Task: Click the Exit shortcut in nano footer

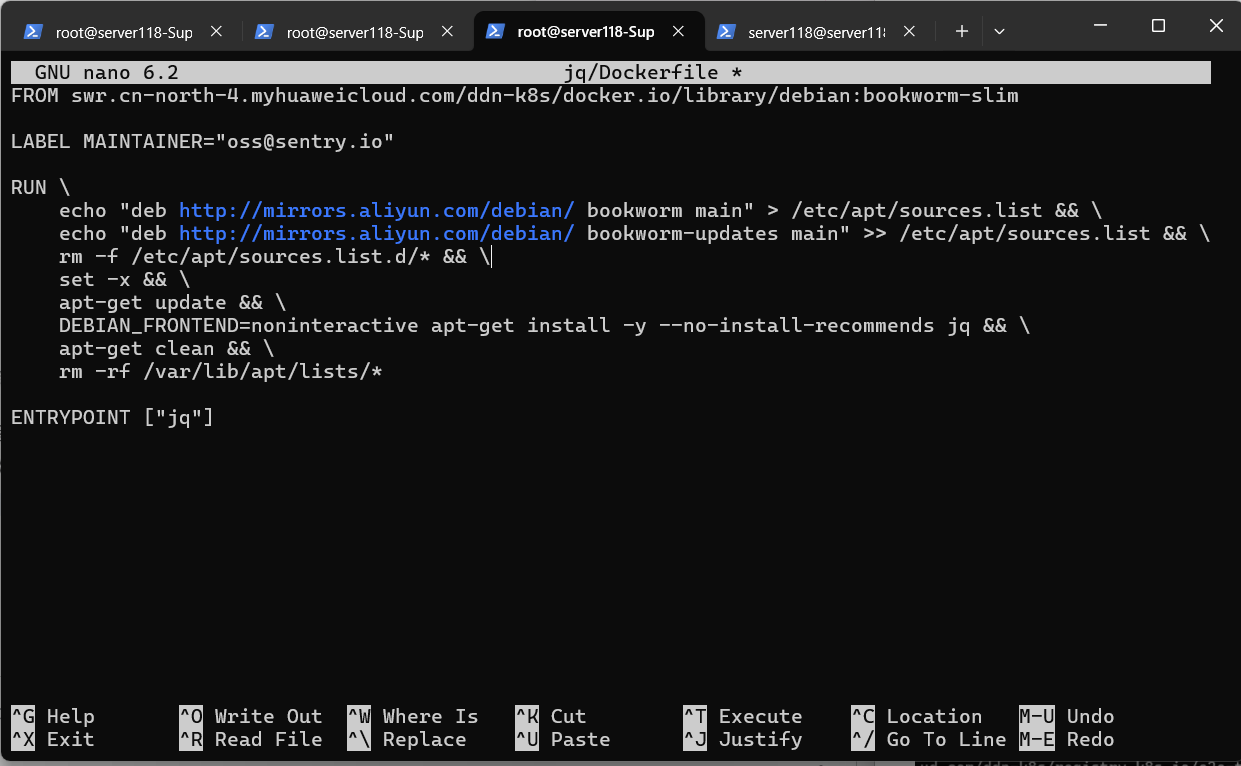Action: click(x=70, y=739)
